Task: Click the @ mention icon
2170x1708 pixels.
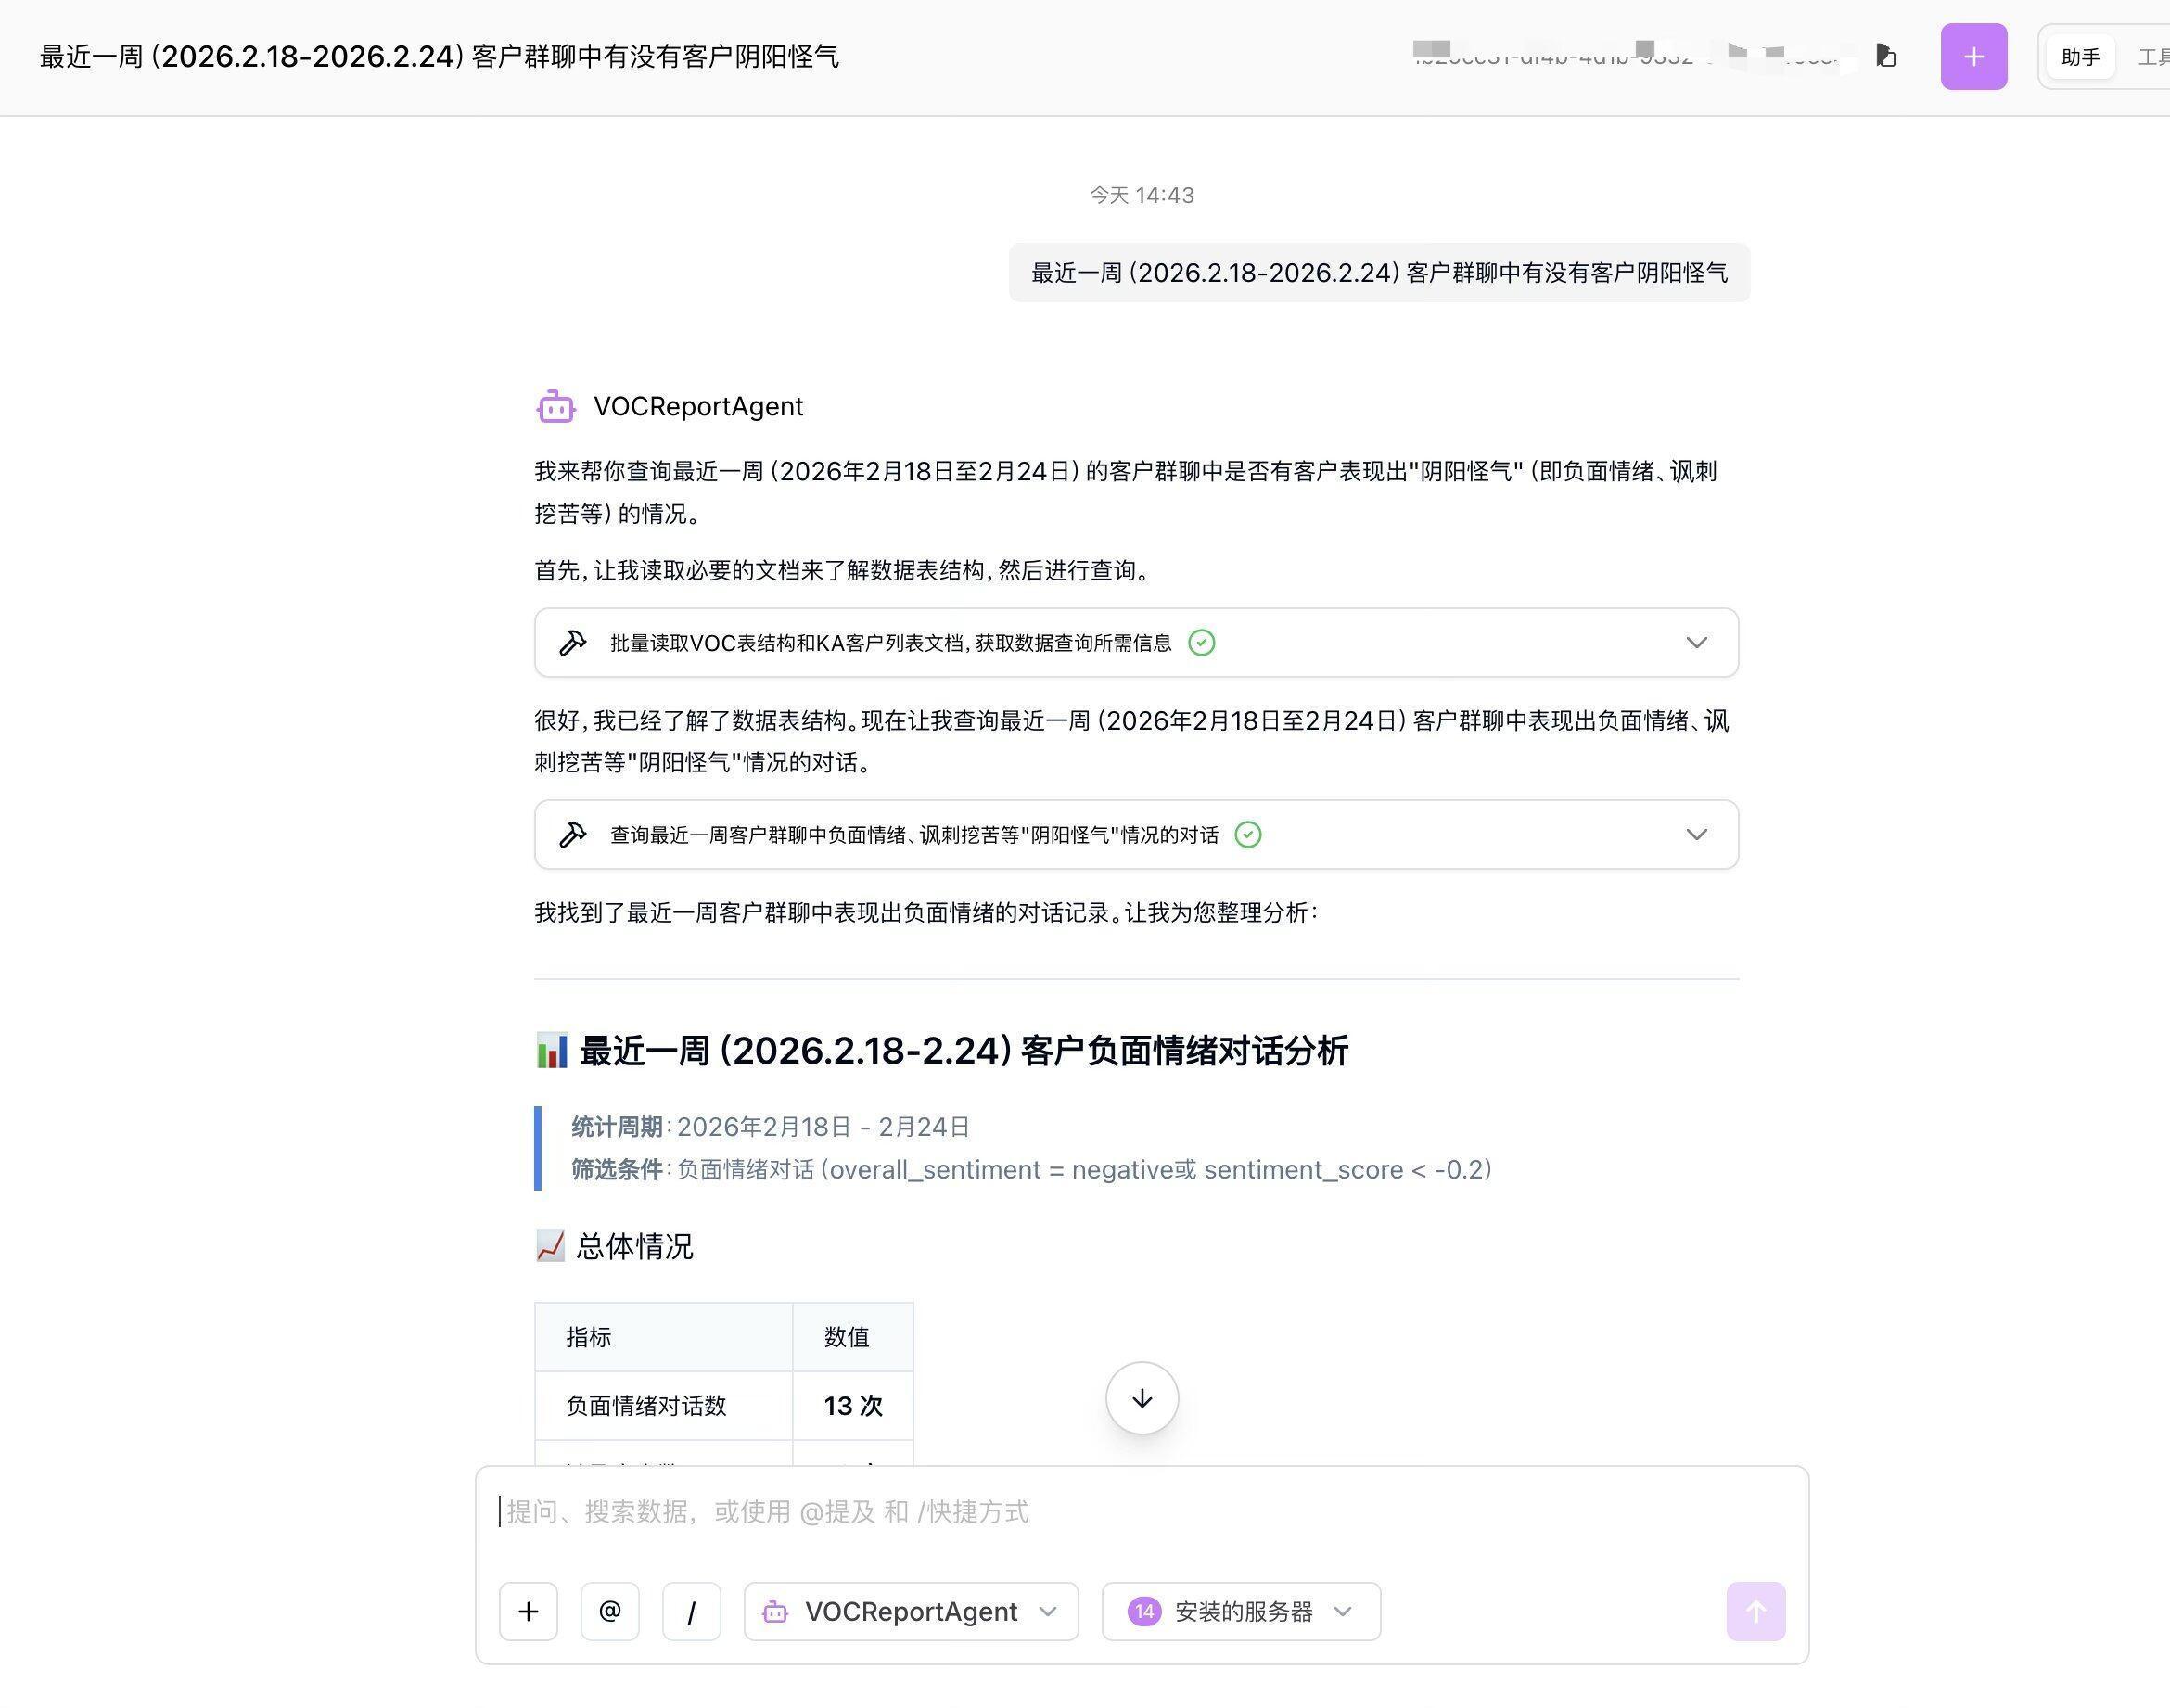Action: (609, 1611)
